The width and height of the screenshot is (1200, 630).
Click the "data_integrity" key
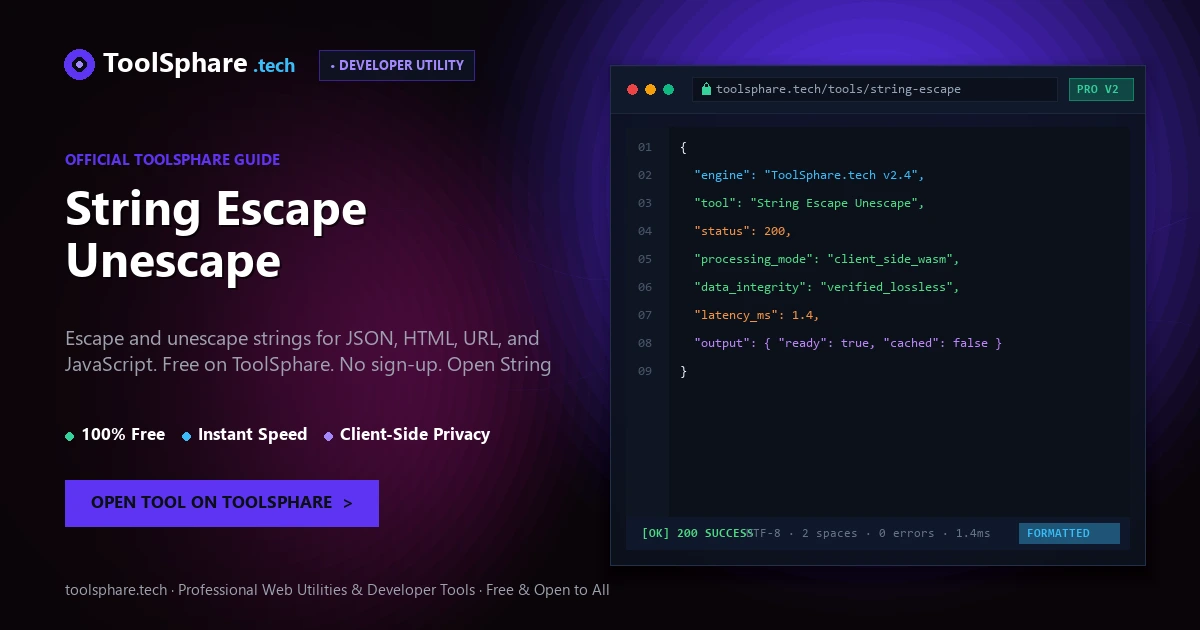click(749, 287)
